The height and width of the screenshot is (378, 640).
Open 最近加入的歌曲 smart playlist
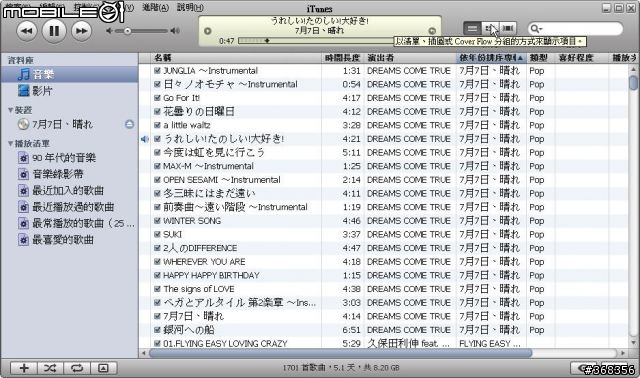tap(68, 191)
